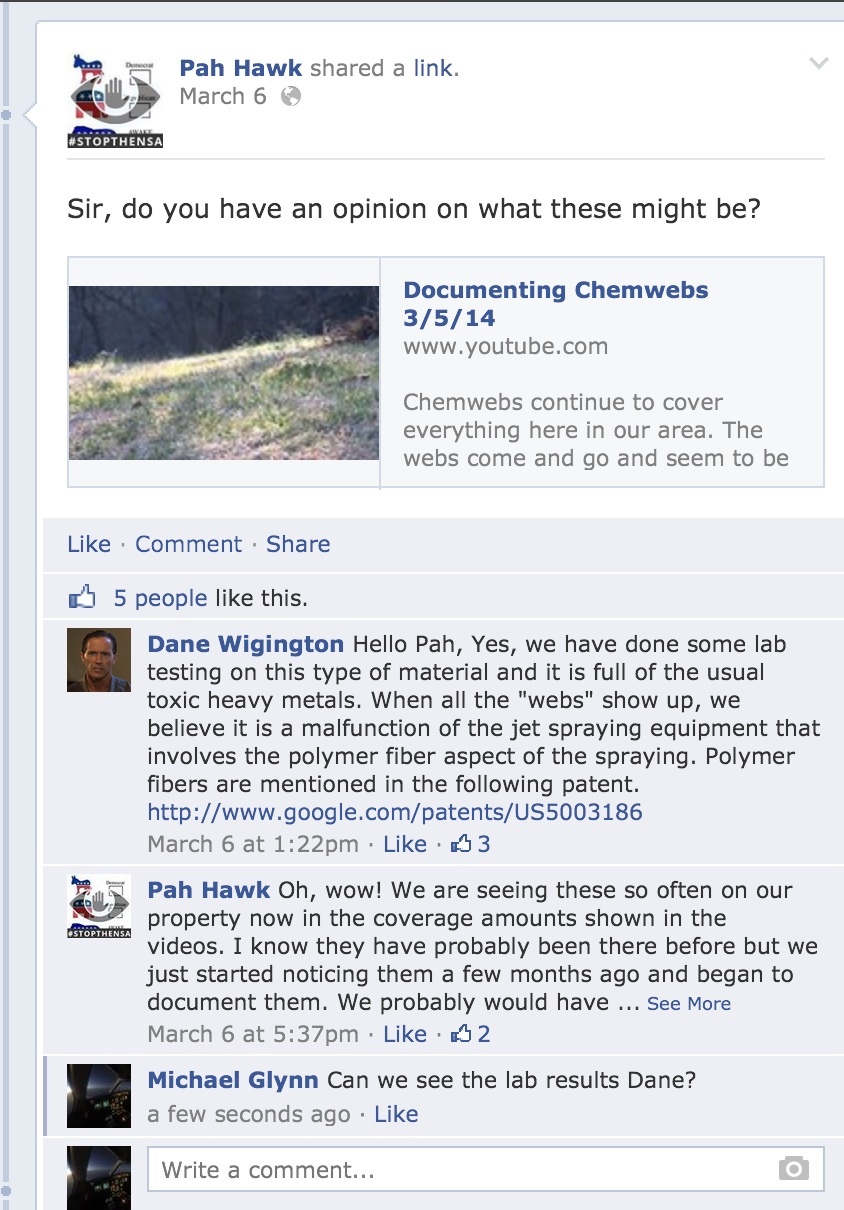
Task: Like Michael Glynn's comment
Action: click(396, 1114)
